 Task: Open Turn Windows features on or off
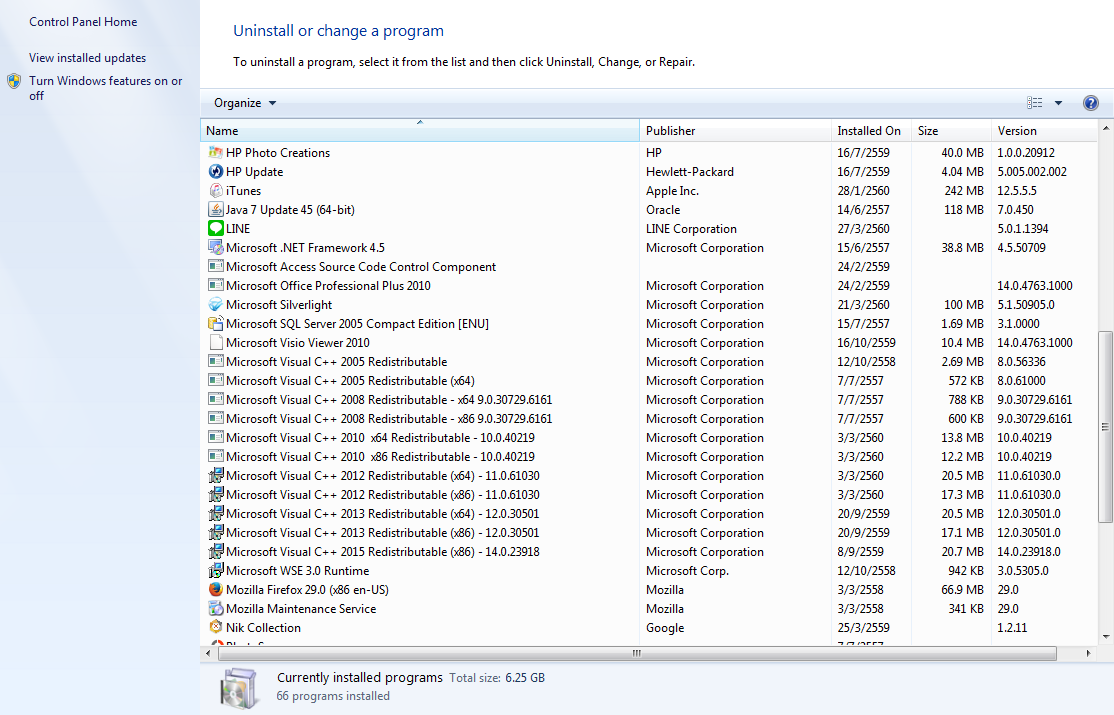click(x=105, y=88)
